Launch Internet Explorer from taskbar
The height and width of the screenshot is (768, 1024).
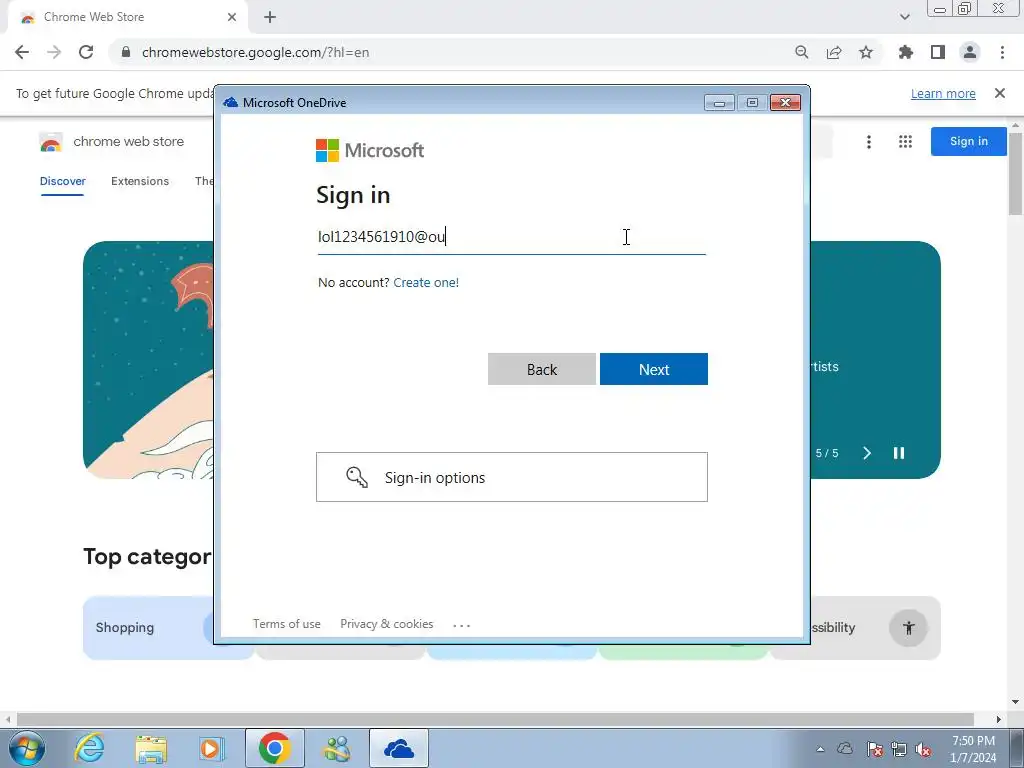pyautogui.click(x=89, y=748)
